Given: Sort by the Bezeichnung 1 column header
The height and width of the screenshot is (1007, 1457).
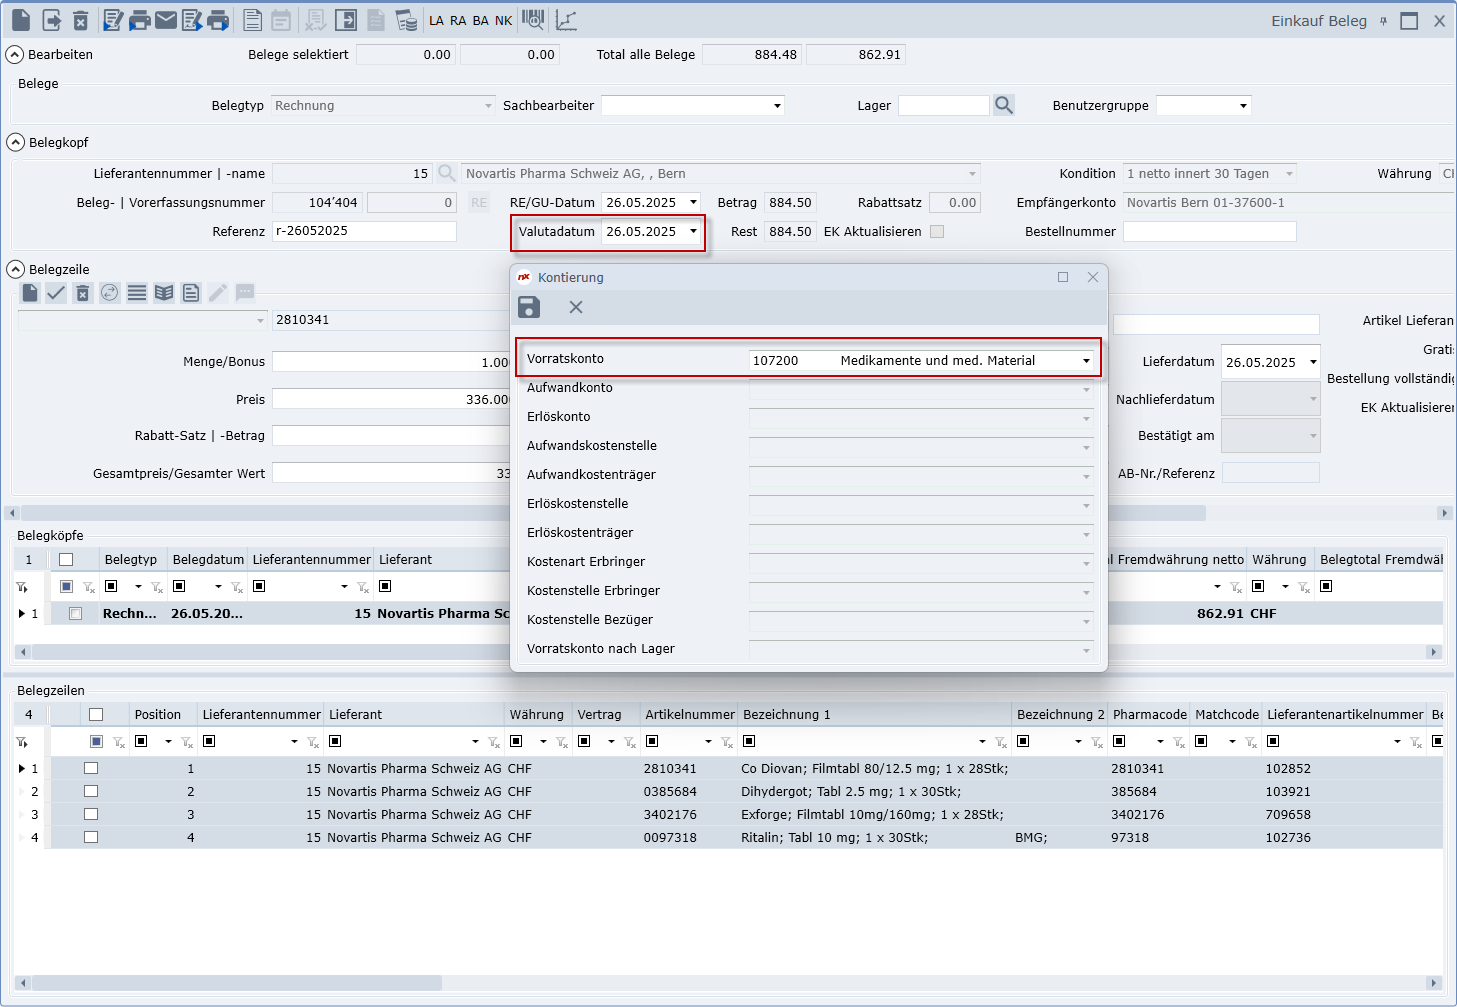Looking at the screenshot, I should coord(786,714).
